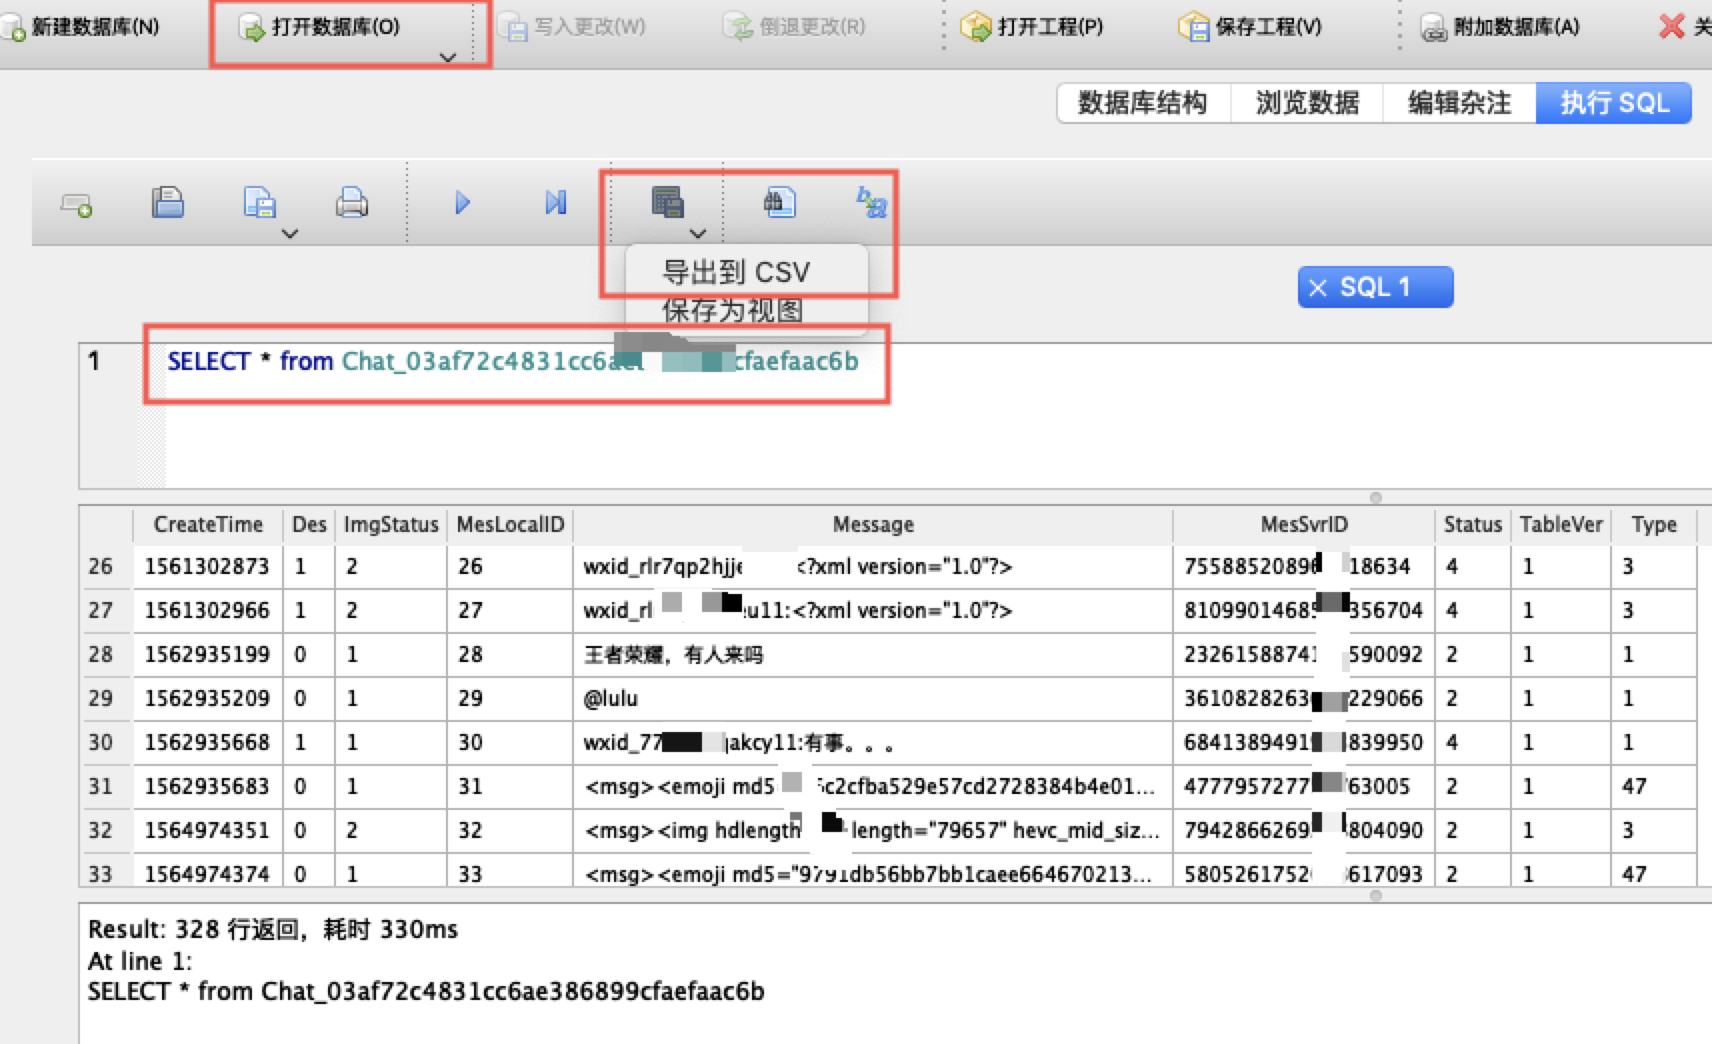Click the find and replace icon
Screen dimensions: 1712x1044
(871, 203)
